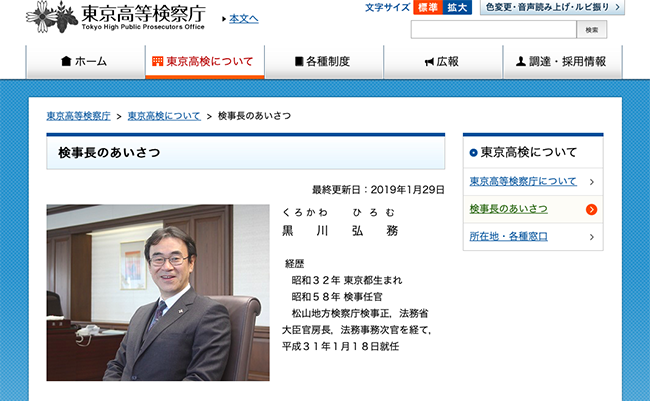Click the blue circle icon in sidebar heading

tap(473, 153)
